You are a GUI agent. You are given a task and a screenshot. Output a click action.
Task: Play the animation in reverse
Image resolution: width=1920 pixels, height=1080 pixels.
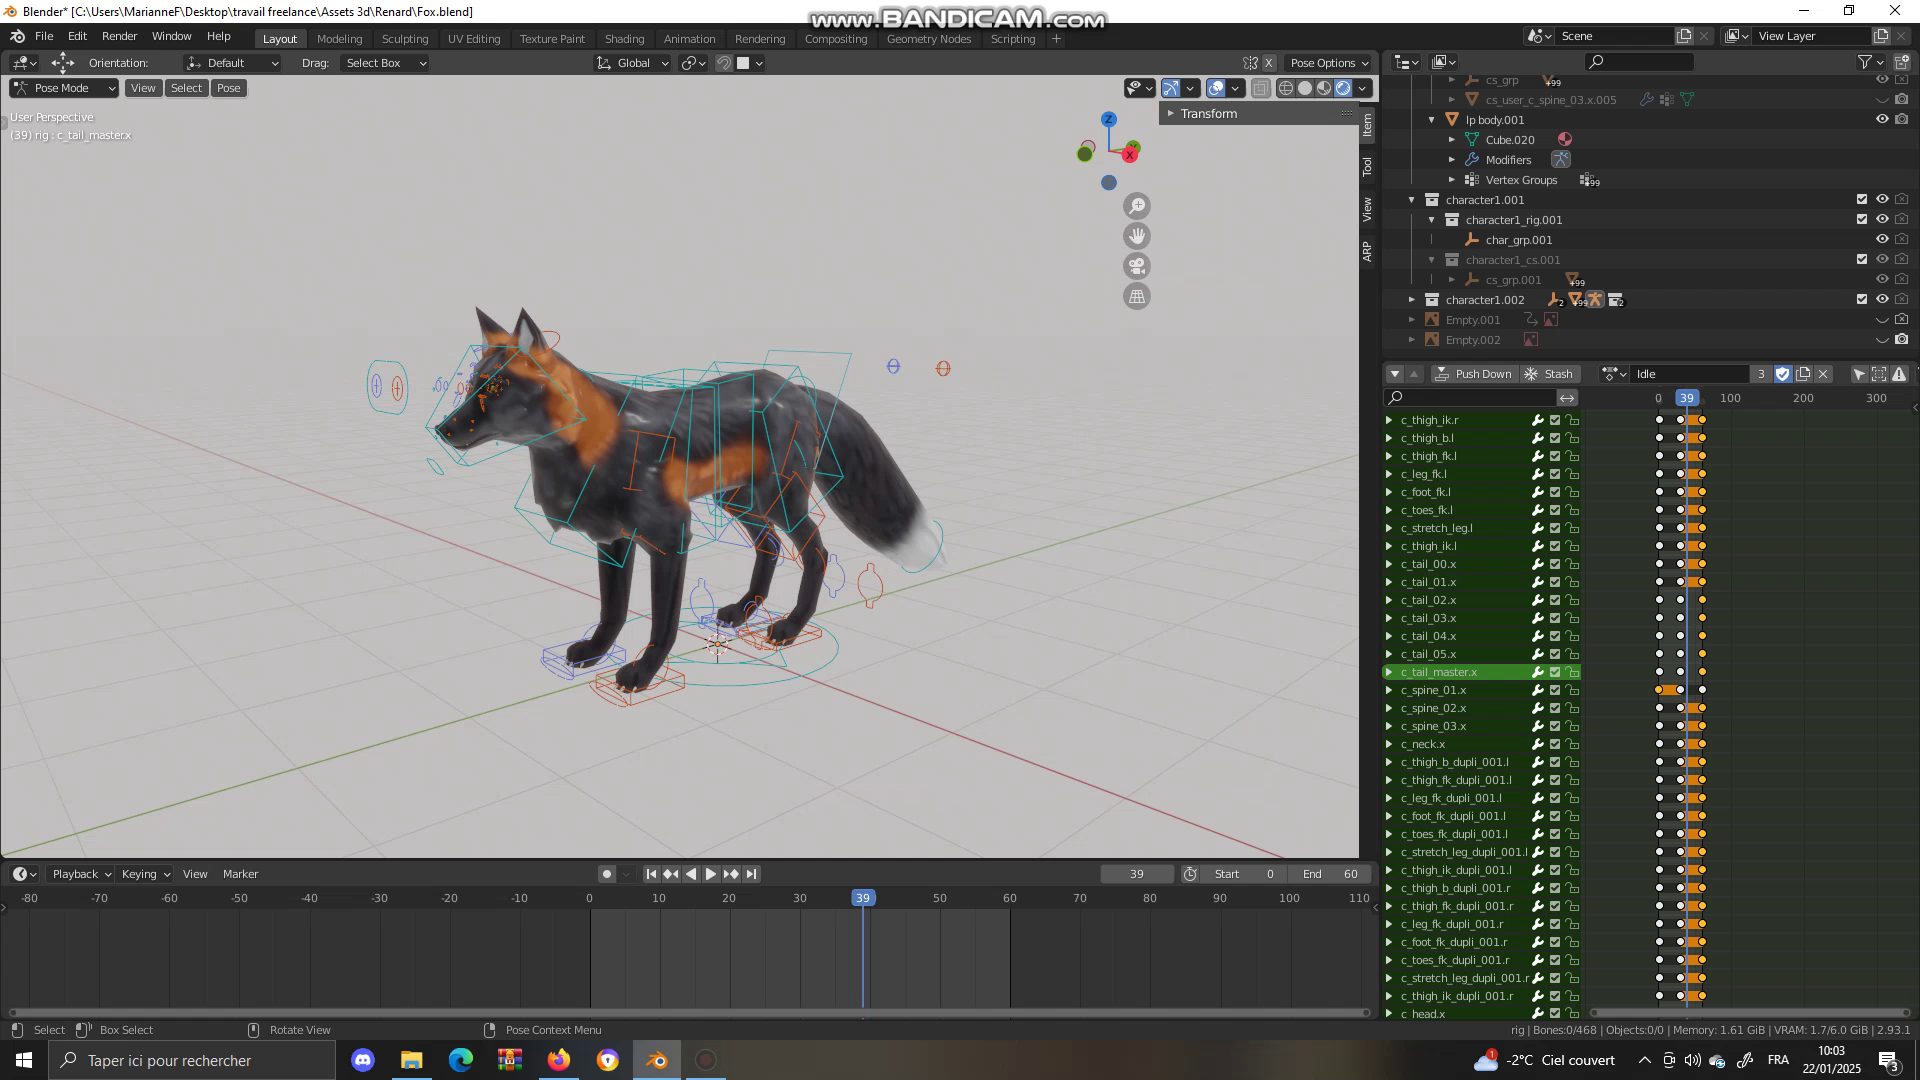tap(691, 874)
